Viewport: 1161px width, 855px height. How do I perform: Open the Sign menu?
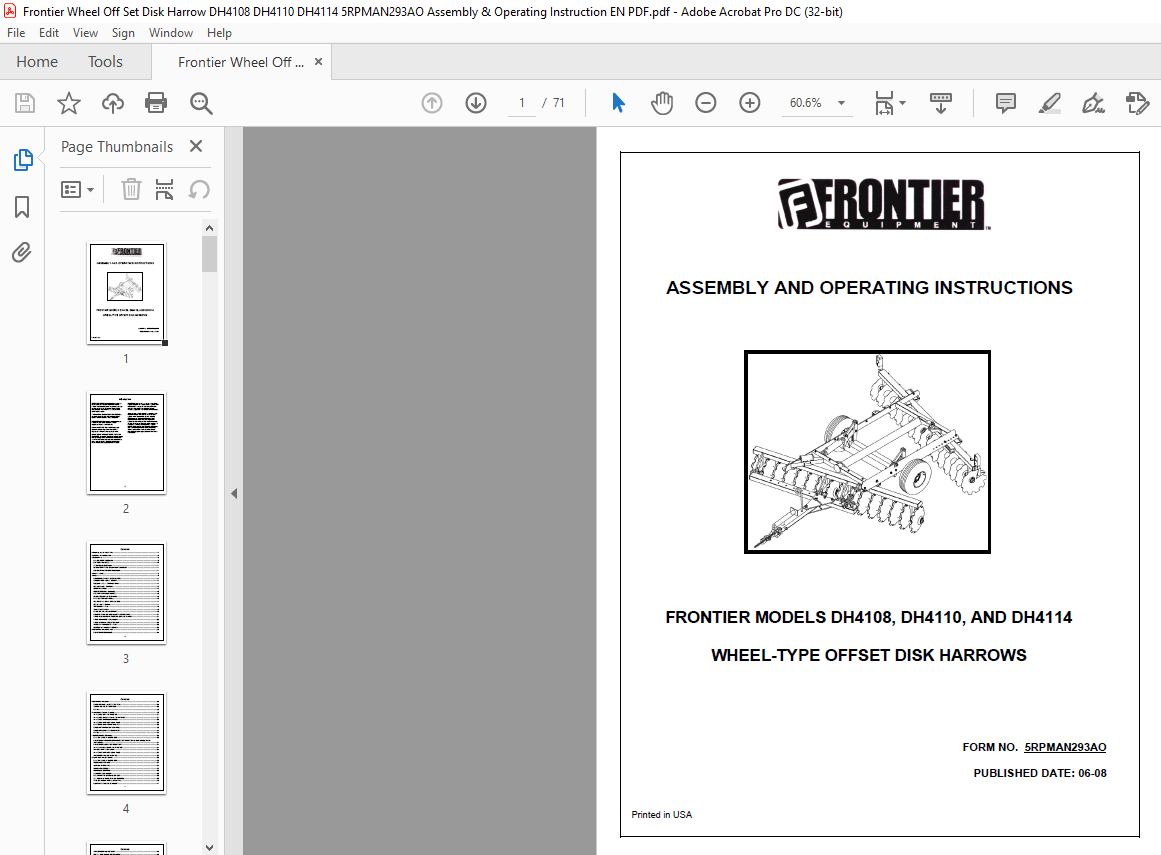(123, 33)
